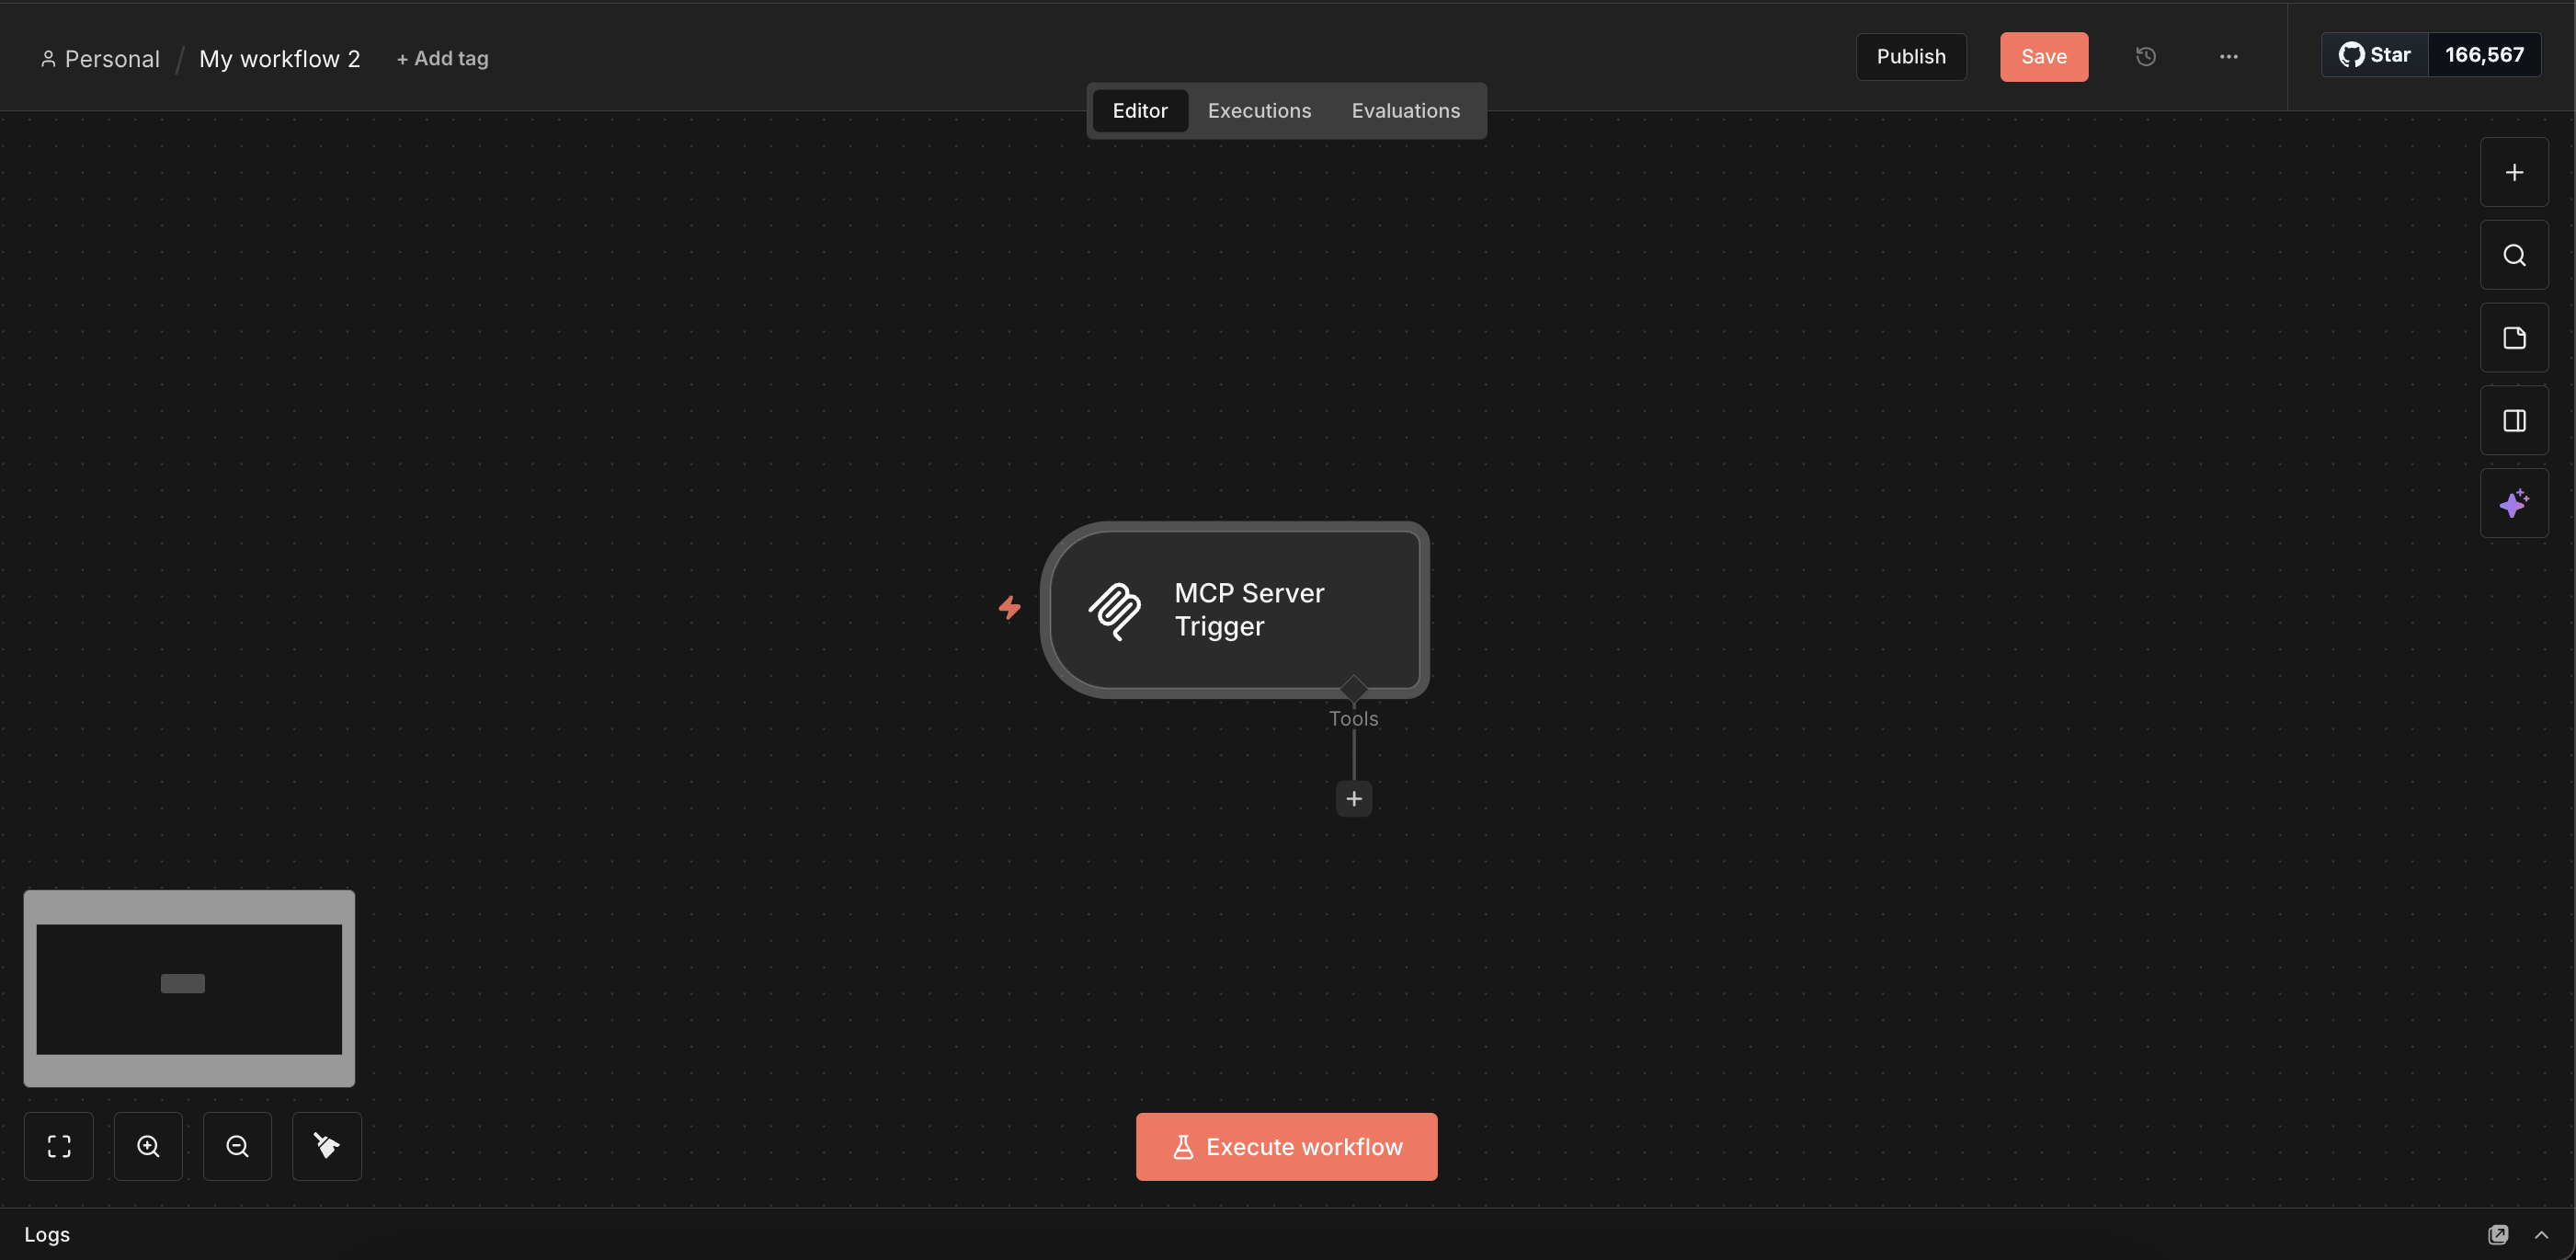Open the right side panel icon
Image resolution: width=2576 pixels, height=1260 pixels.
(x=2514, y=419)
